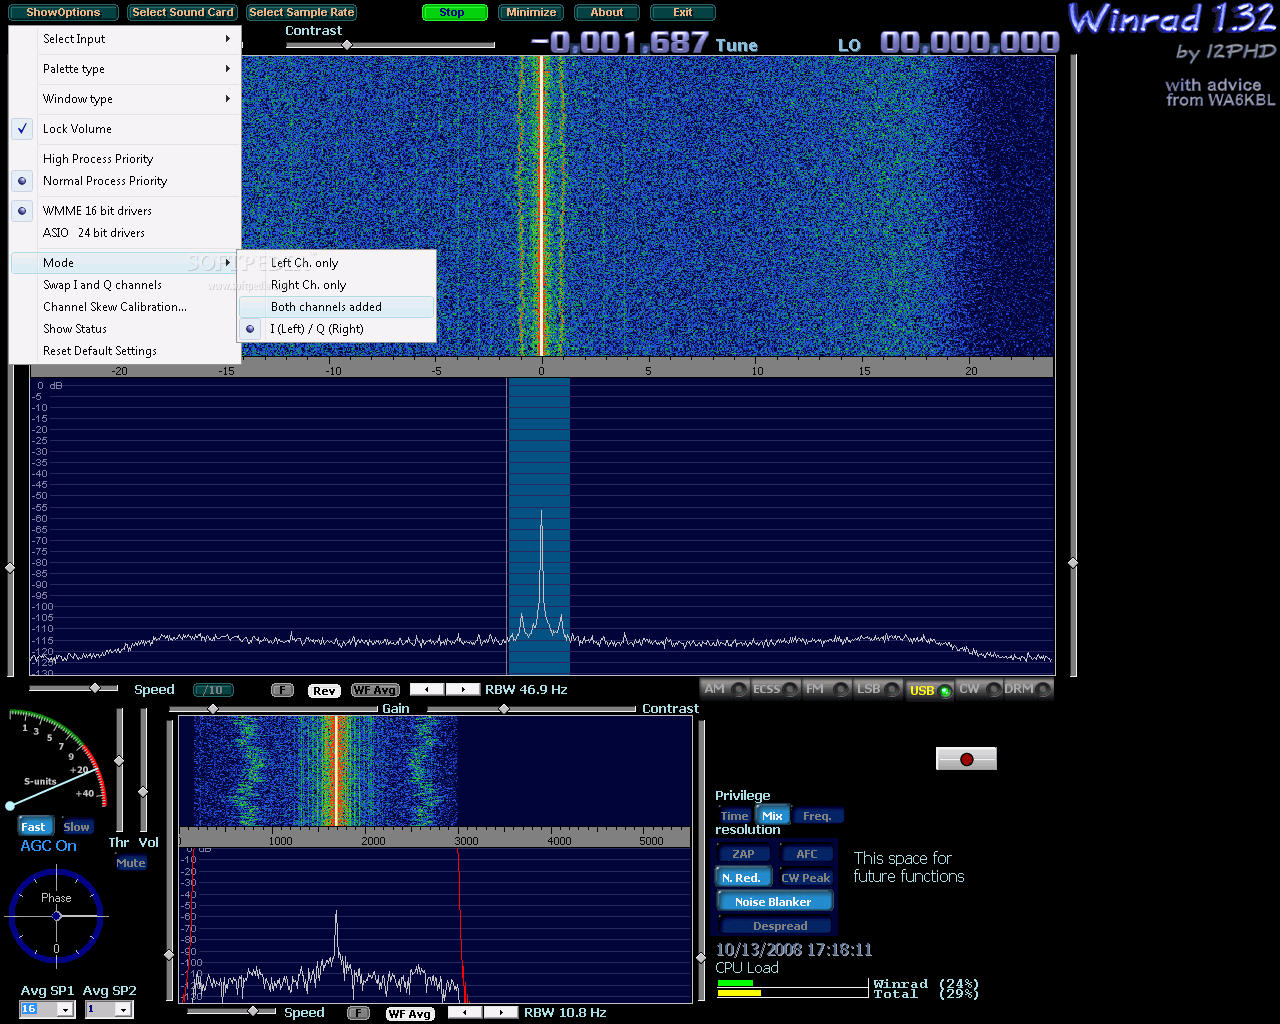1280x1024 pixels.
Task: Open Avg SP2 dropdown
Action: (124, 1010)
